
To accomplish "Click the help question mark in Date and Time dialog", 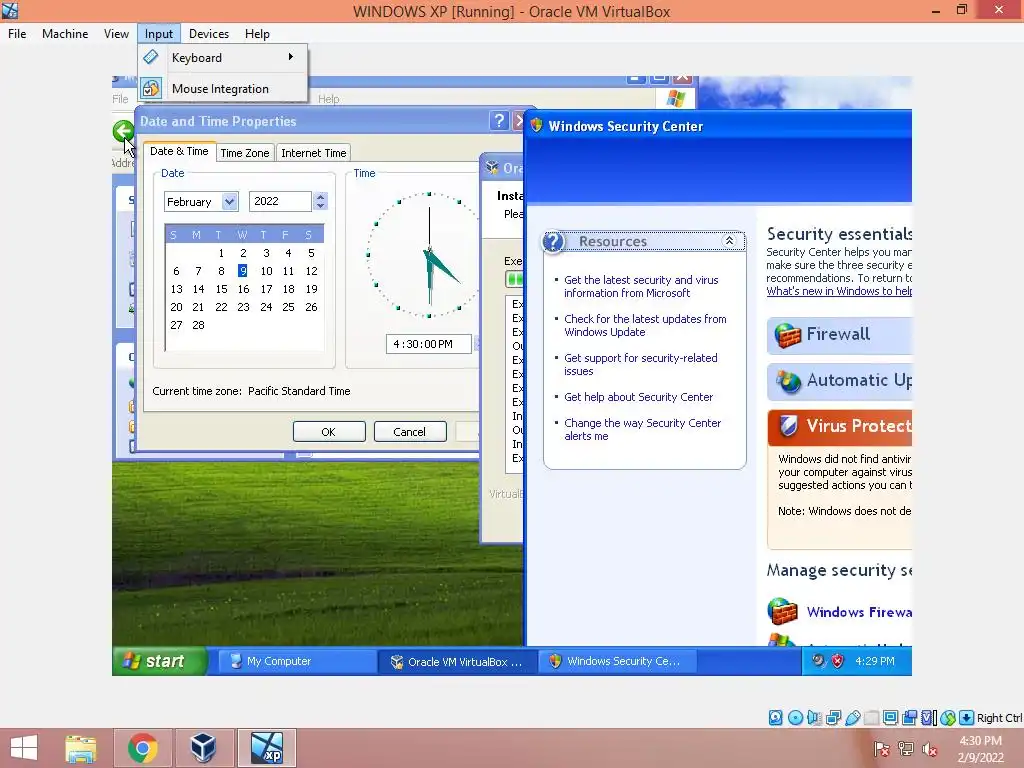I will (499, 120).
